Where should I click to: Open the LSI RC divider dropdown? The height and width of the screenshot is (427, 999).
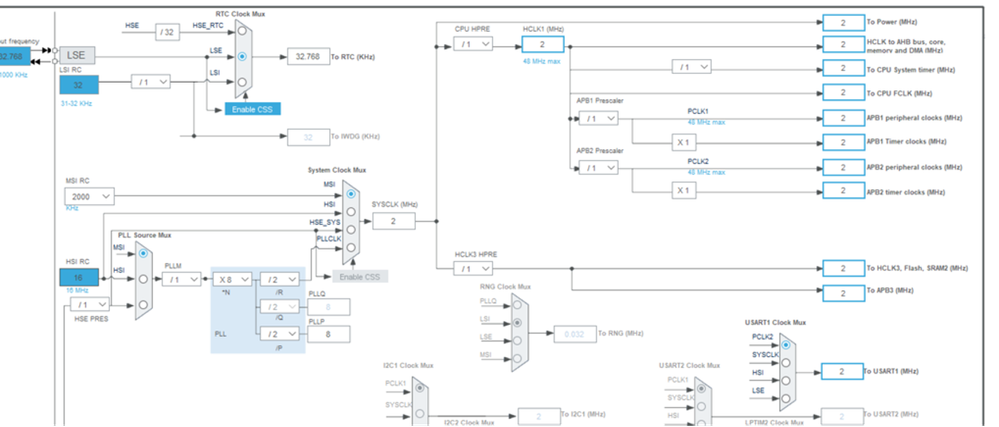tap(151, 82)
